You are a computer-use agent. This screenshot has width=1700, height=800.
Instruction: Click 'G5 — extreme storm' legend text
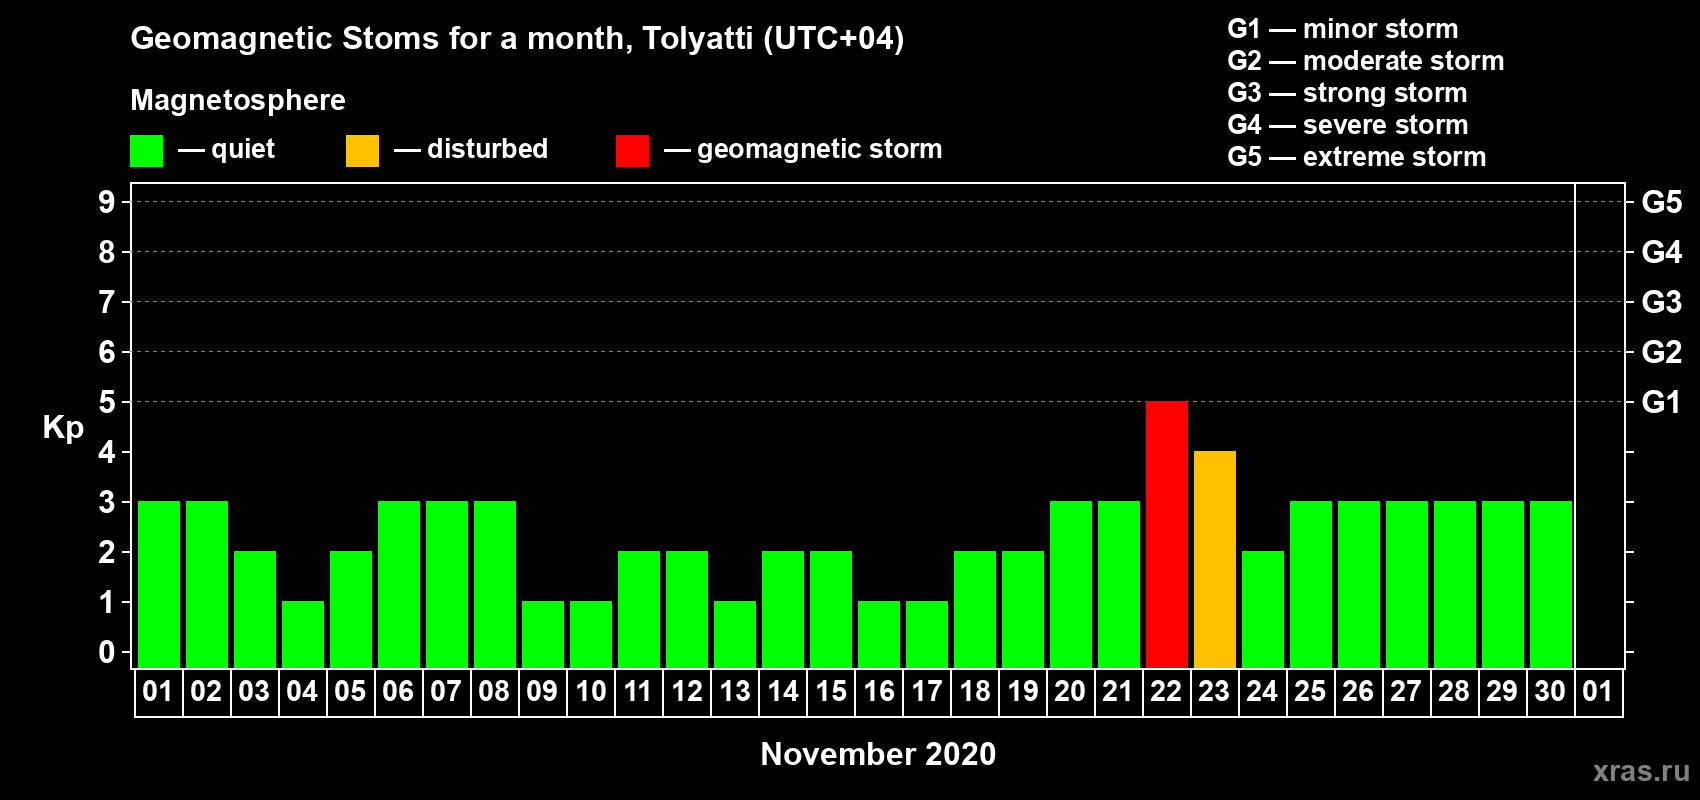click(x=1357, y=157)
